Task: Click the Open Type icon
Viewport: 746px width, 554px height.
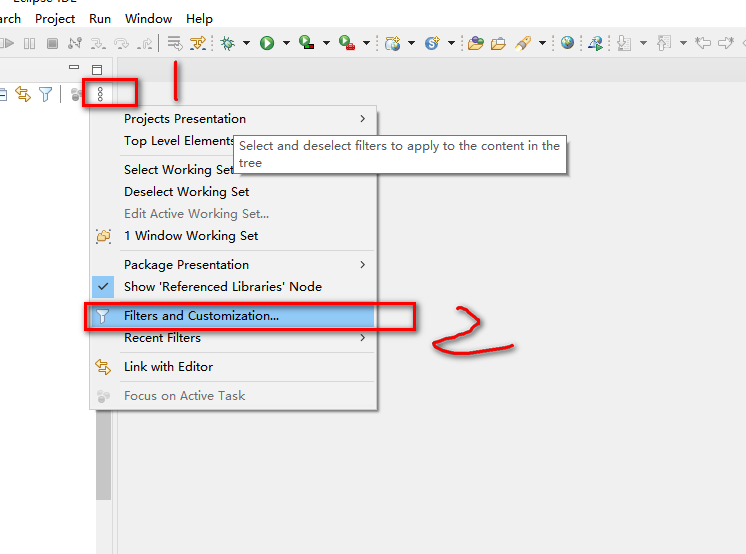Action: 475,43
